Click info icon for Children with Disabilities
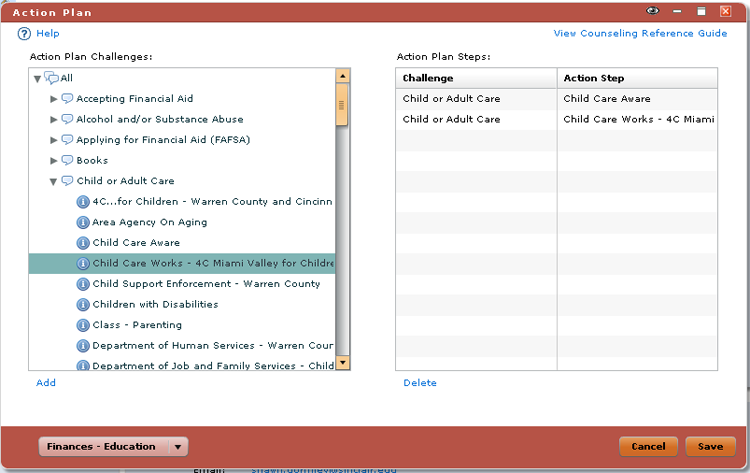The width and height of the screenshot is (750, 473). [x=84, y=305]
